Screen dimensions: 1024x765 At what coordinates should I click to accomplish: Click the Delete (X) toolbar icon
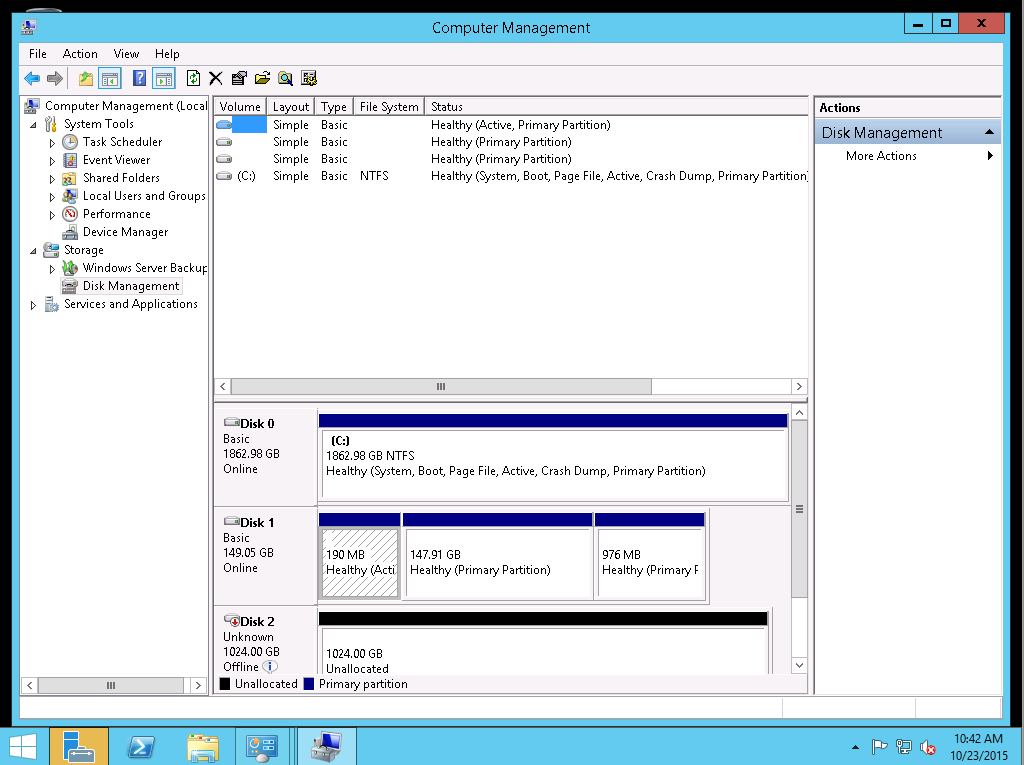(x=215, y=79)
